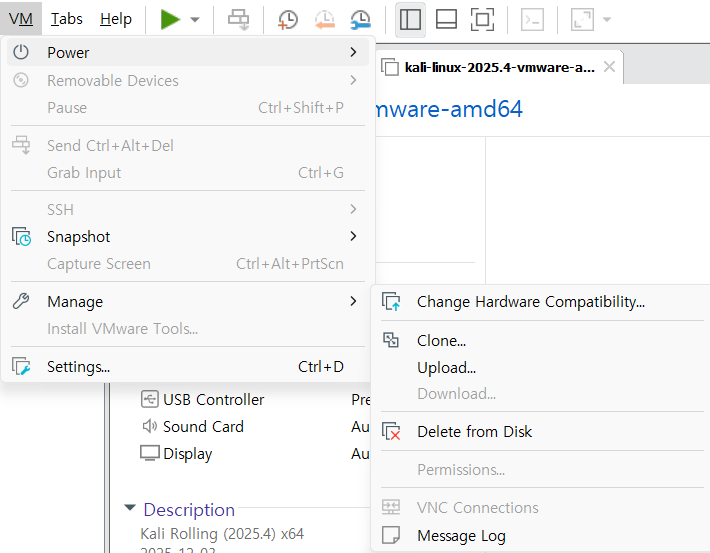
Task: Click the Send Ctrl+Alt+Del toolbar icon
Action: click(239, 19)
